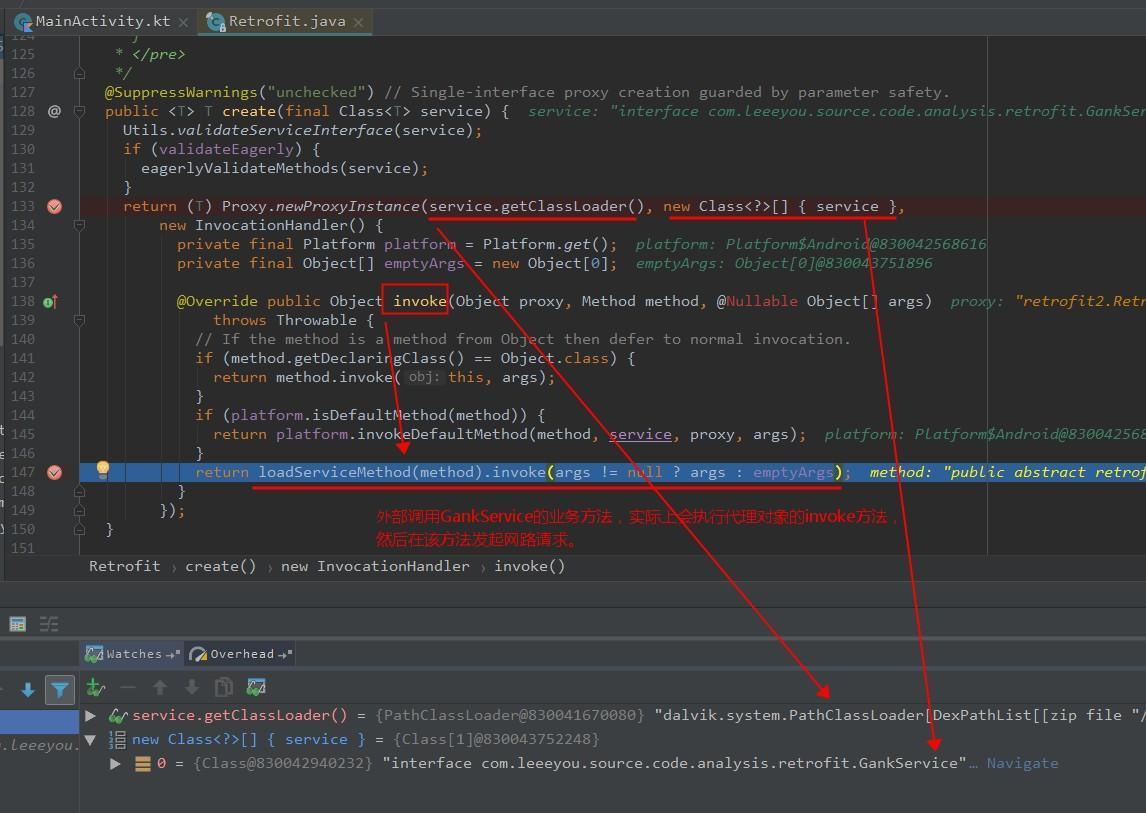Viewport: 1146px width, 813px height.
Task: Collapse the new Class<?>[] watch
Action: [x=91, y=739]
